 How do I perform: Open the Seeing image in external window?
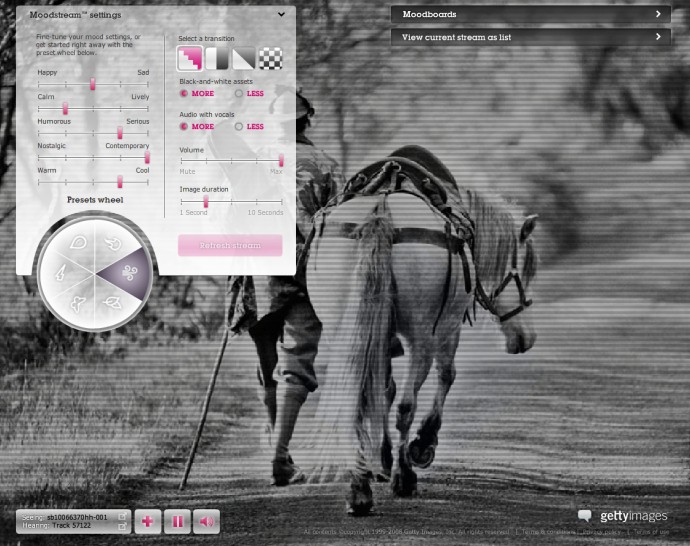(x=123, y=516)
